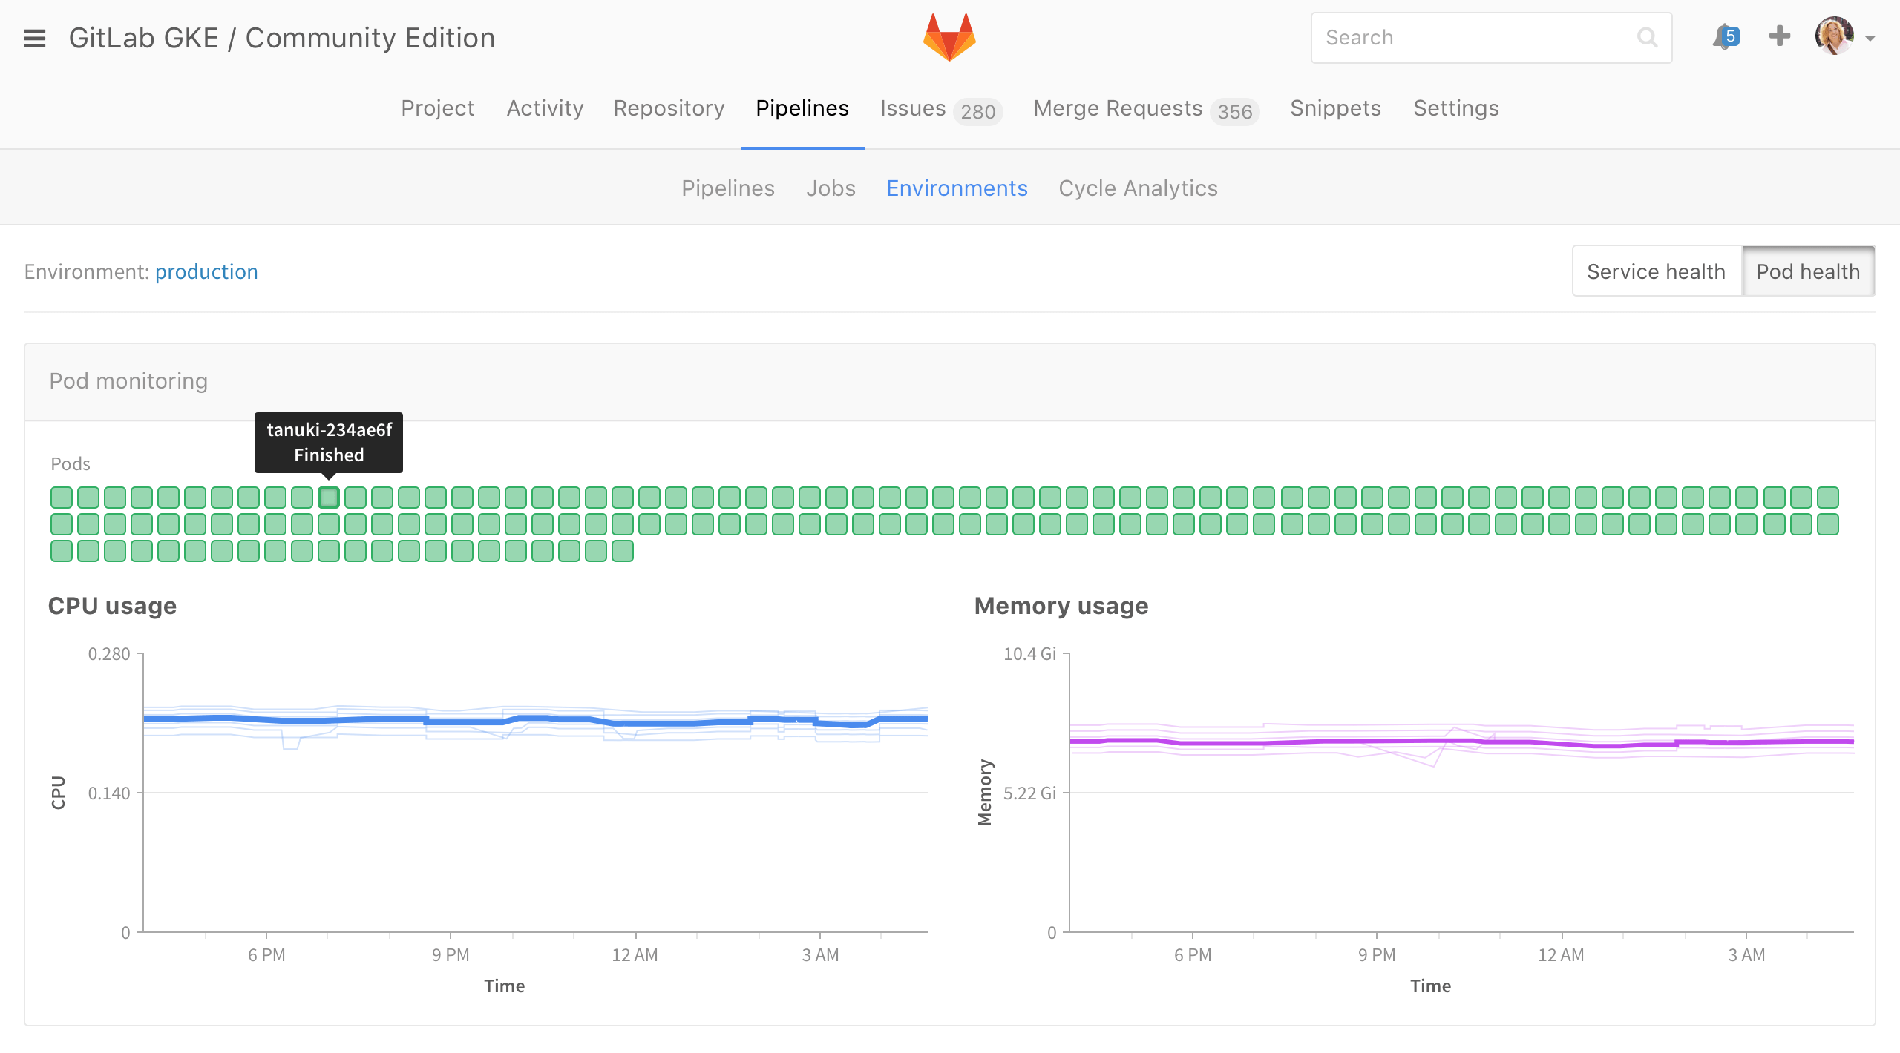Focus the Search input field
This screenshot has height=1053, width=1900.
[1475, 38]
